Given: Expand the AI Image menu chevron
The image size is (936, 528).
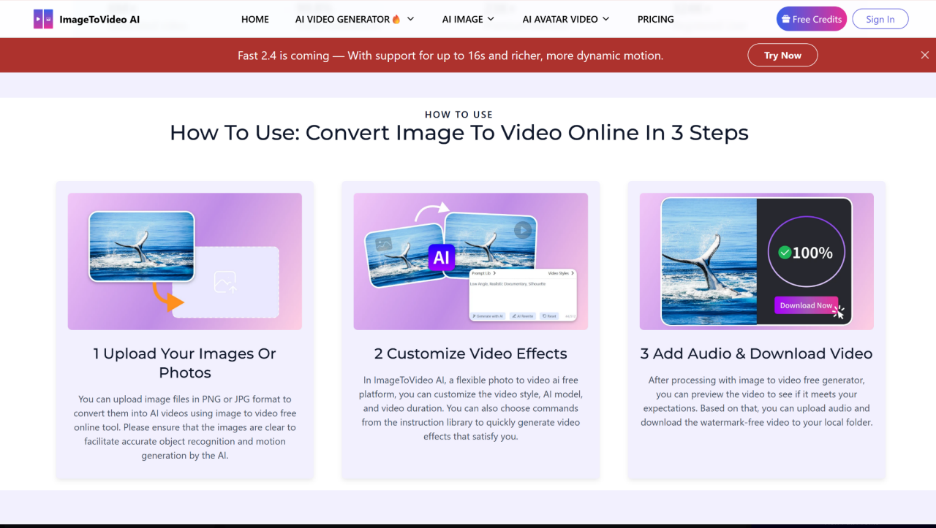Looking at the screenshot, I should [492, 19].
